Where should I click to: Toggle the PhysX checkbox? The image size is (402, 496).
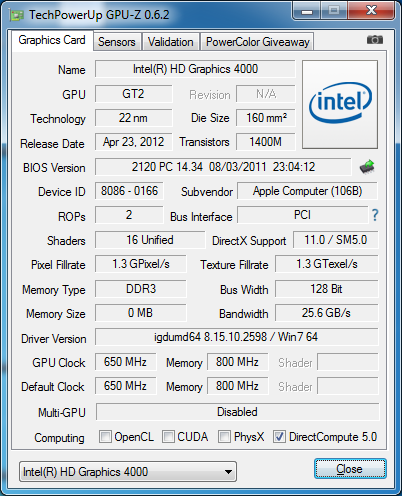tap(224, 436)
